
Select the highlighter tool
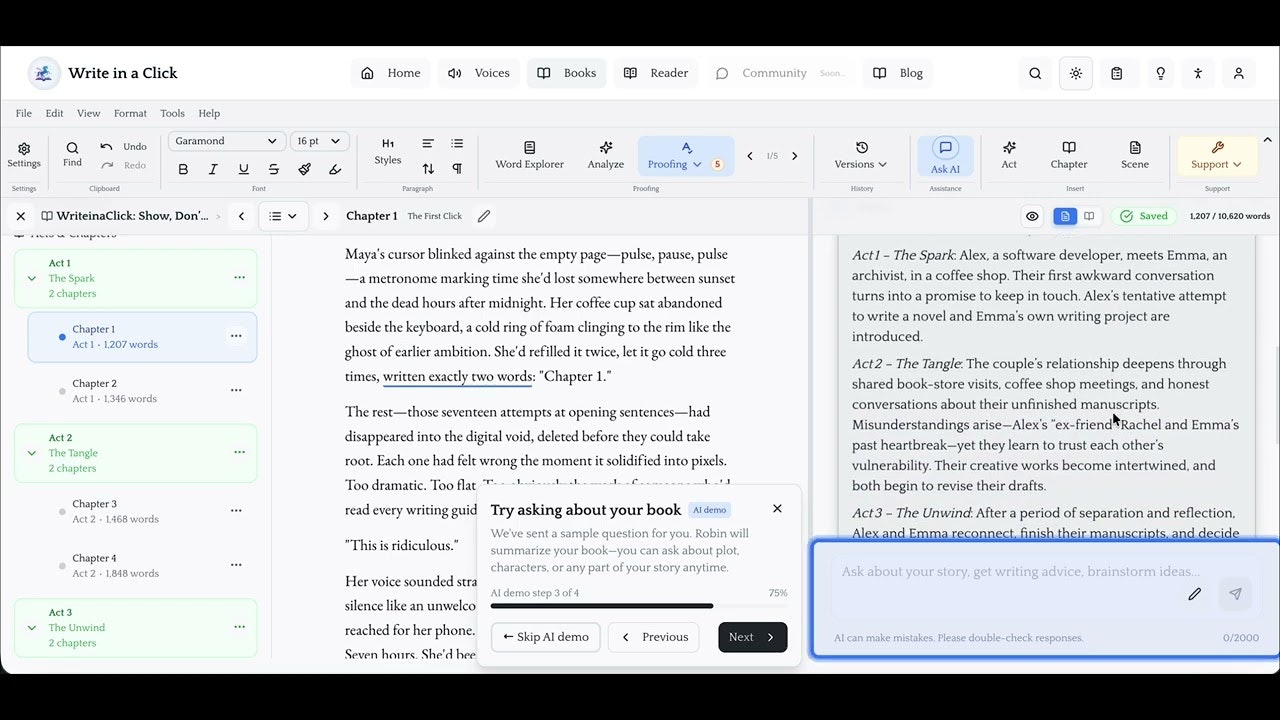click(335, 169)
